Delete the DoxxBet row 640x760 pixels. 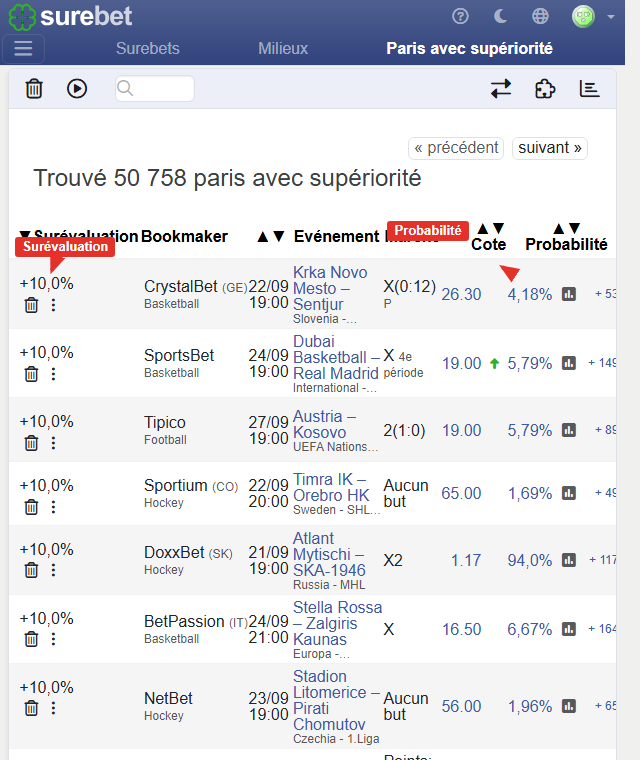[x=32, y=570]
